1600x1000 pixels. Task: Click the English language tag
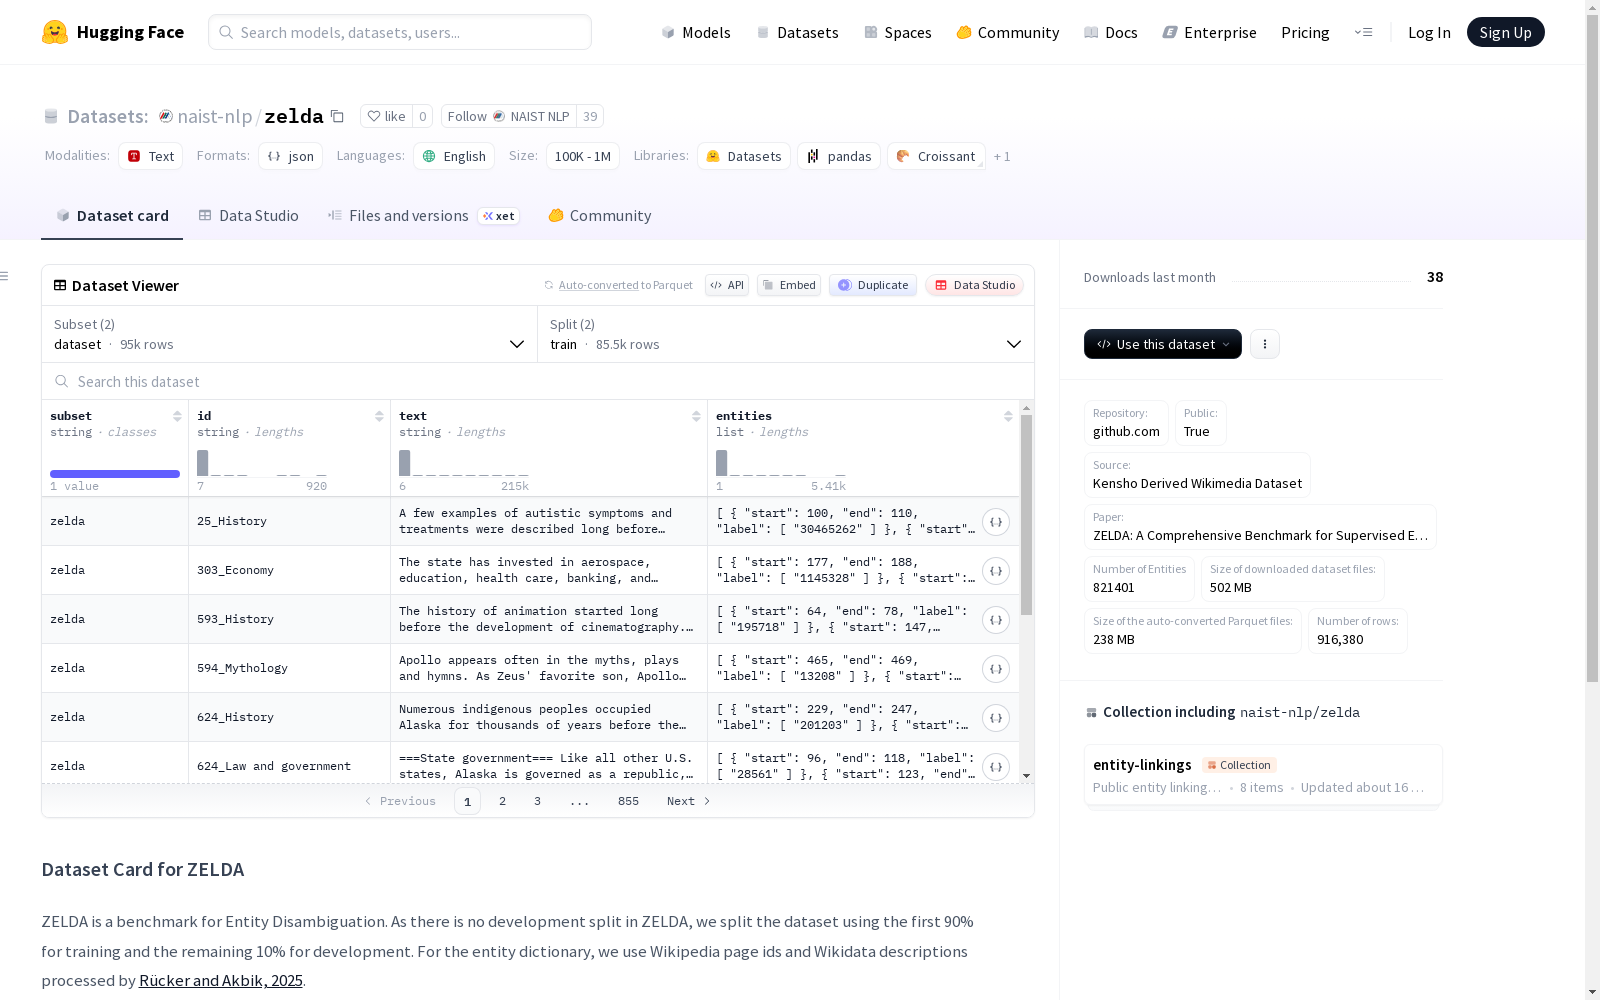[x=454, y=156]
